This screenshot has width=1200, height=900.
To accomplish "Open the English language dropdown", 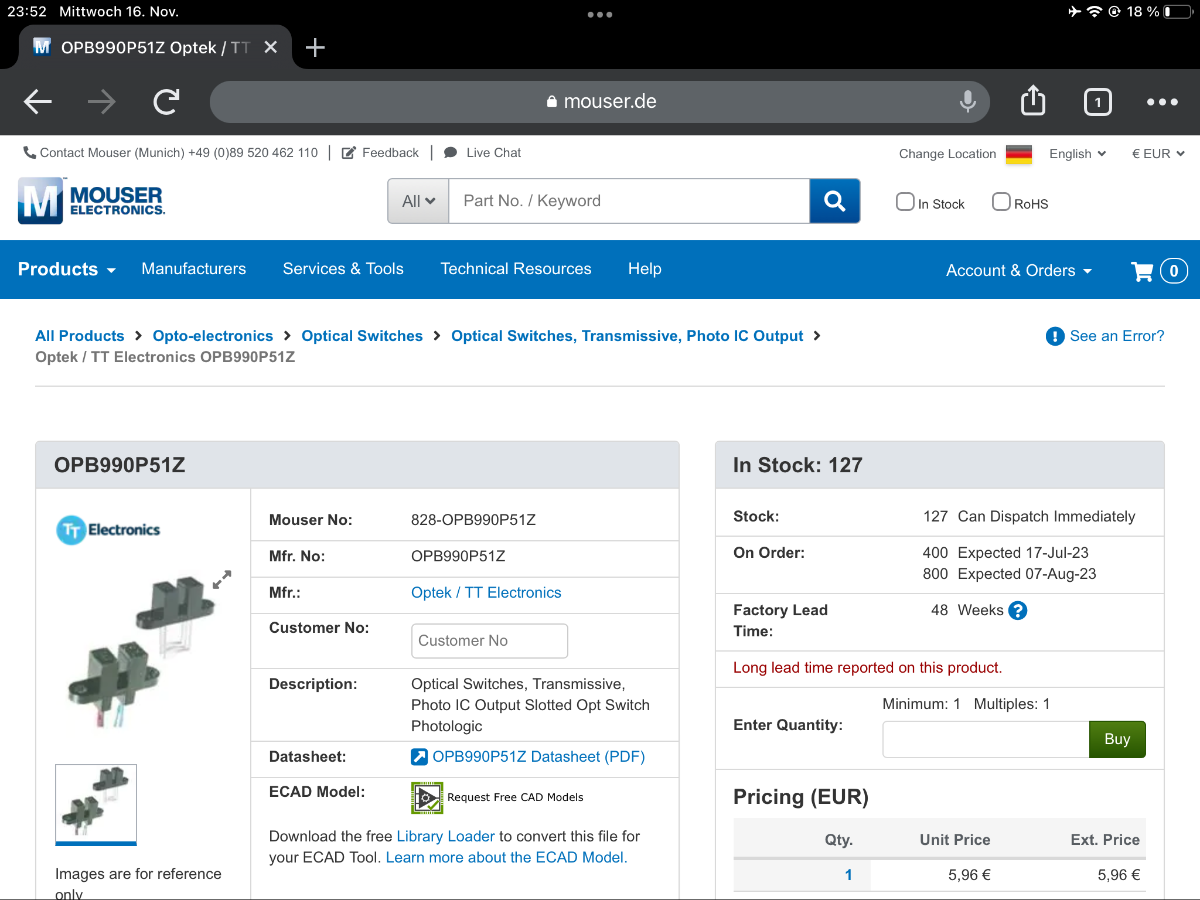I will click(x=1077, y=154).
